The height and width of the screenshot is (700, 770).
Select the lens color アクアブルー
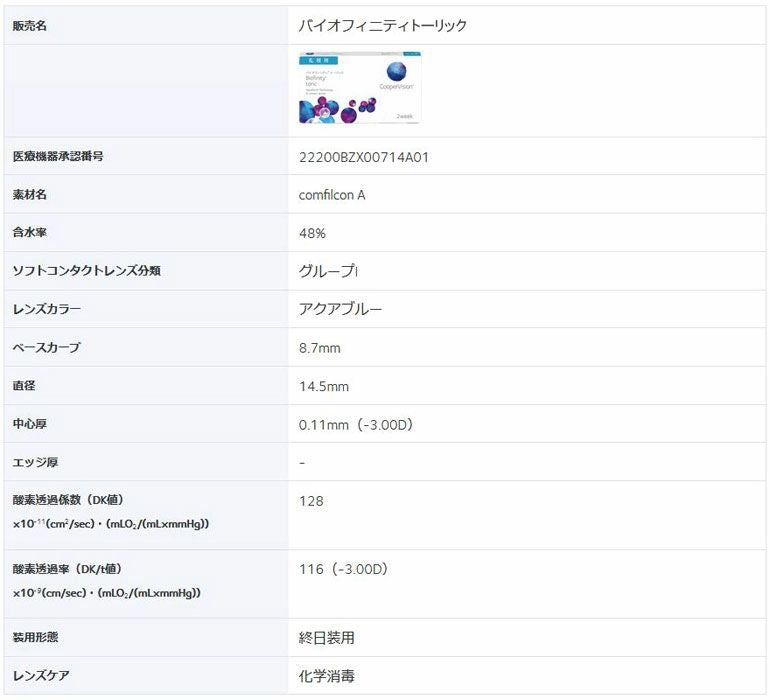click(x=340, y=309)
